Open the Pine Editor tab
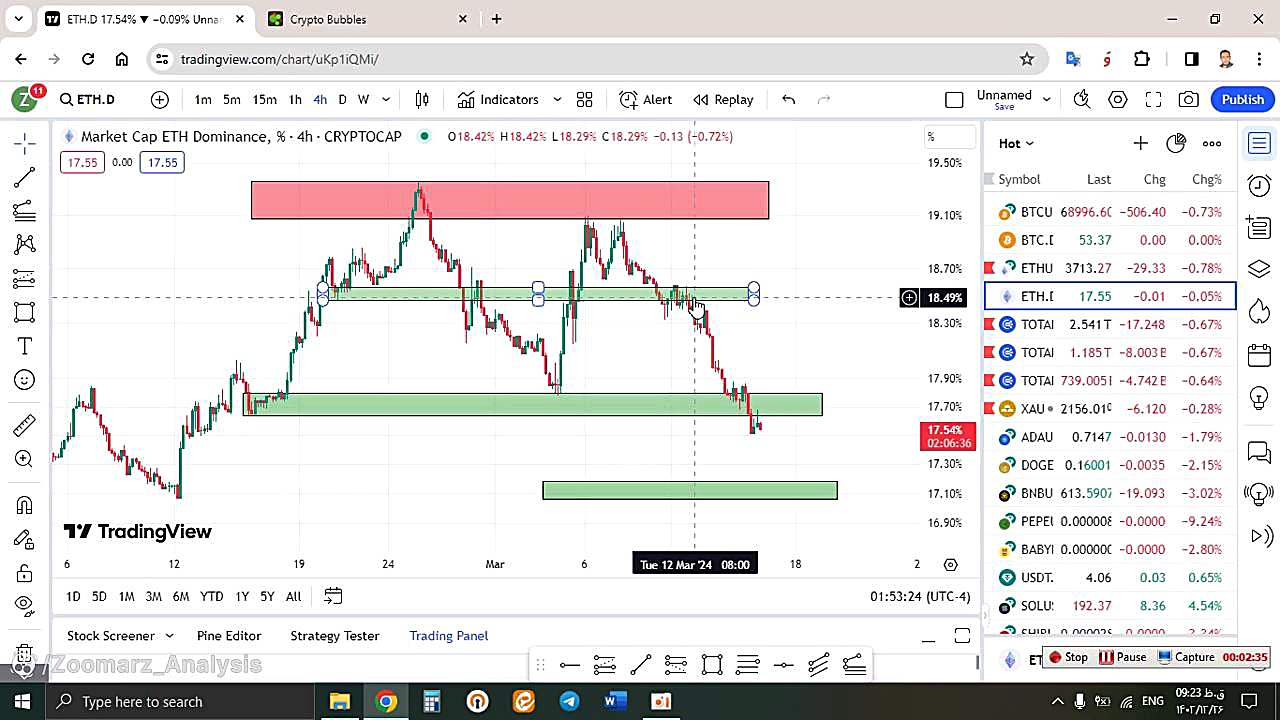 [229, 635]
